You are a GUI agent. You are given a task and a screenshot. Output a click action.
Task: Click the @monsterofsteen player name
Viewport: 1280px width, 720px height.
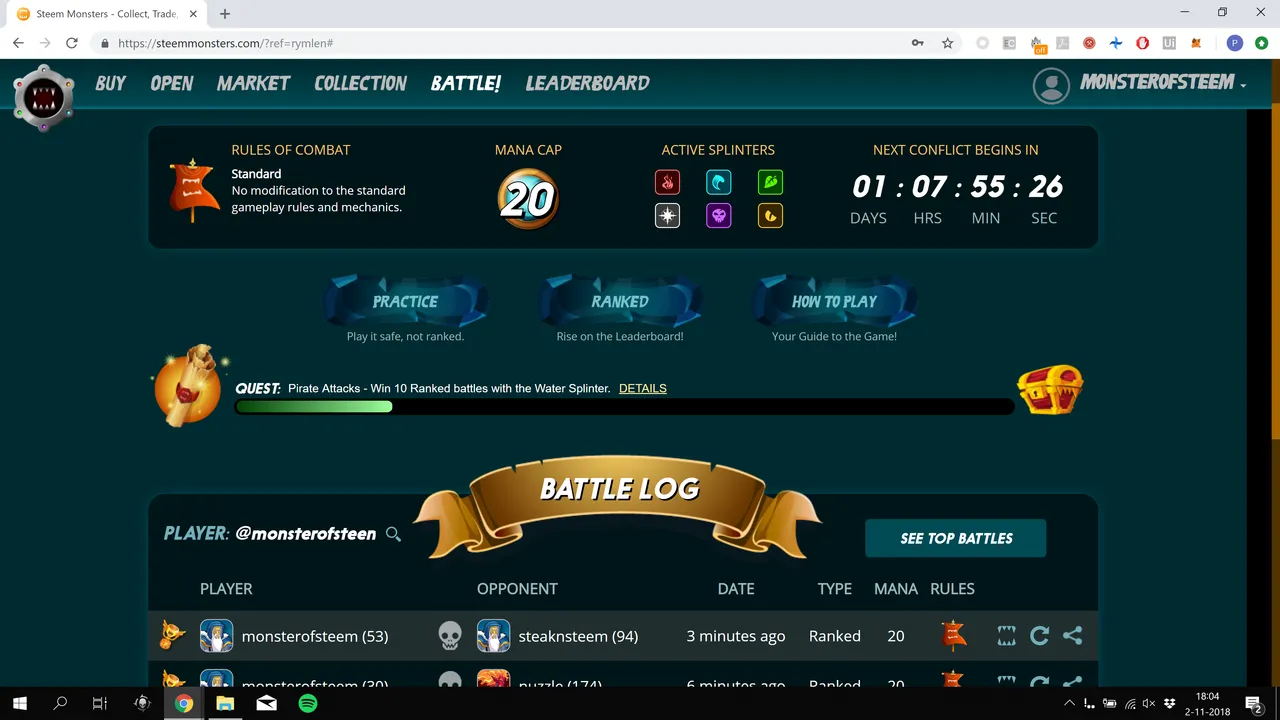[306, 534]
